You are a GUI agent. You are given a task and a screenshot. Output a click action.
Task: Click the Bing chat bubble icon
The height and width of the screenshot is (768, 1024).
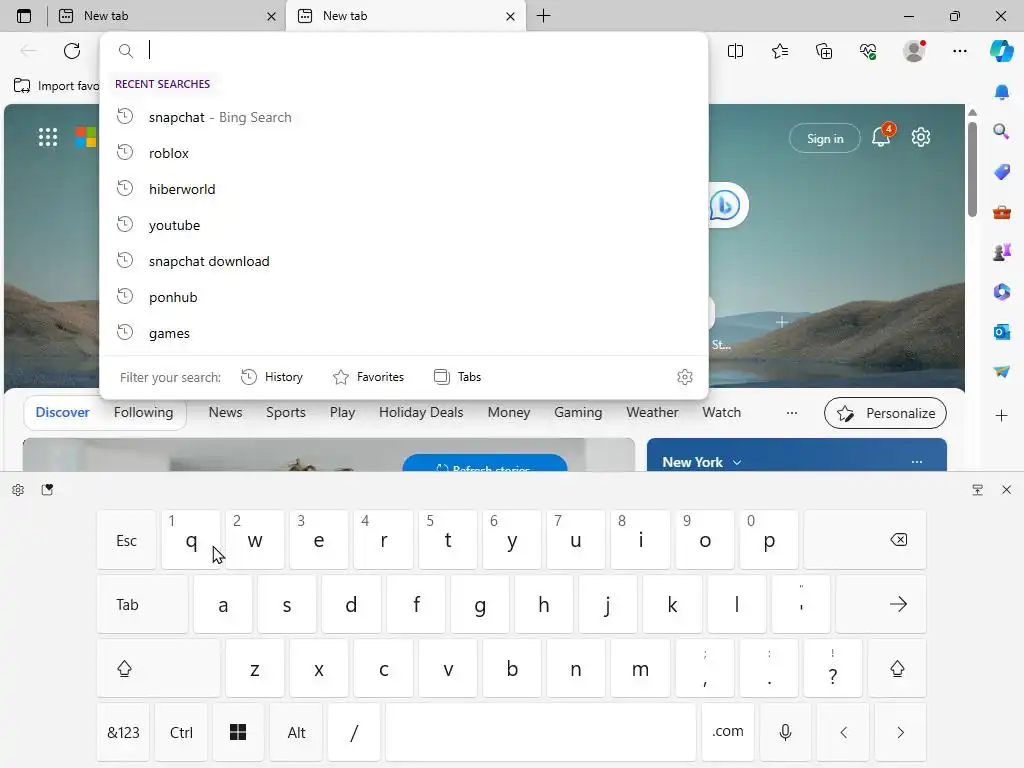(x=725, y=206)
